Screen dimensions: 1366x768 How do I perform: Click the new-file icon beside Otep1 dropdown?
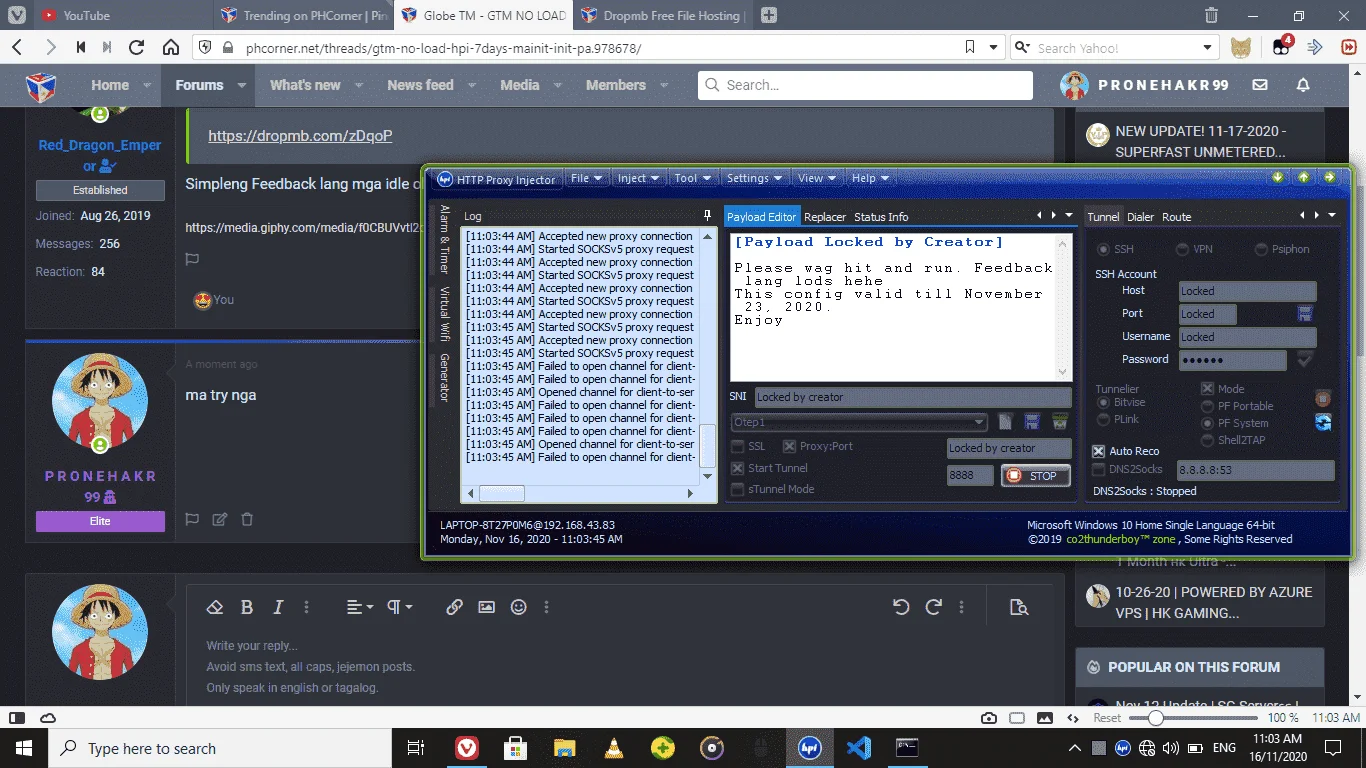(1006, 422)
